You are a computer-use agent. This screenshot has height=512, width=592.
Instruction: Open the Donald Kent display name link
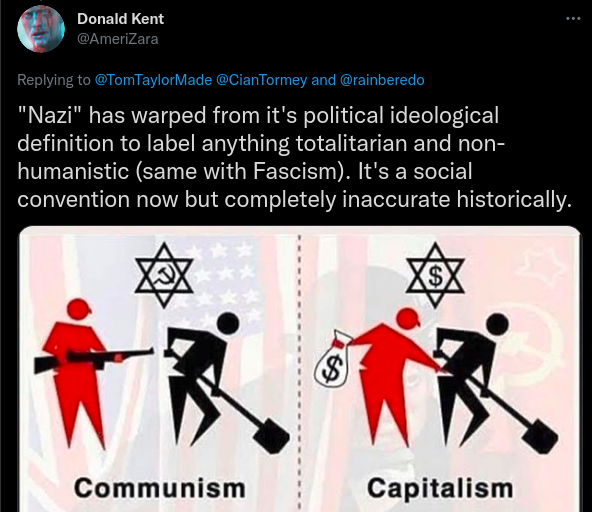click(120, 19)
